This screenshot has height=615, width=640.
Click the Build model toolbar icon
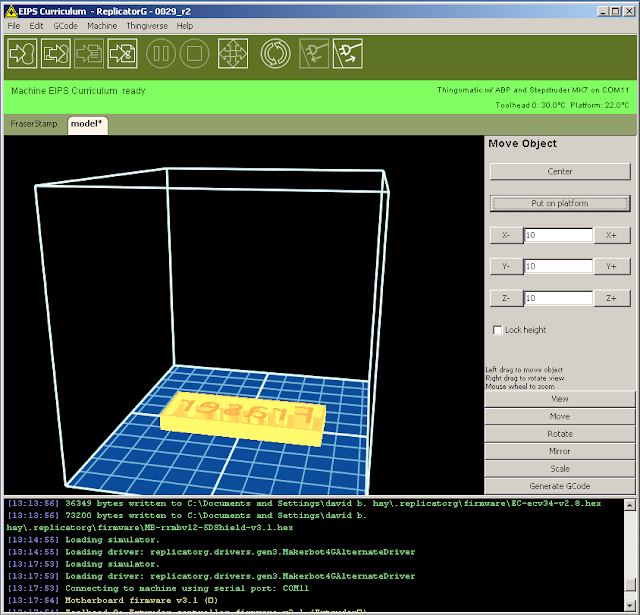point(56,53)
